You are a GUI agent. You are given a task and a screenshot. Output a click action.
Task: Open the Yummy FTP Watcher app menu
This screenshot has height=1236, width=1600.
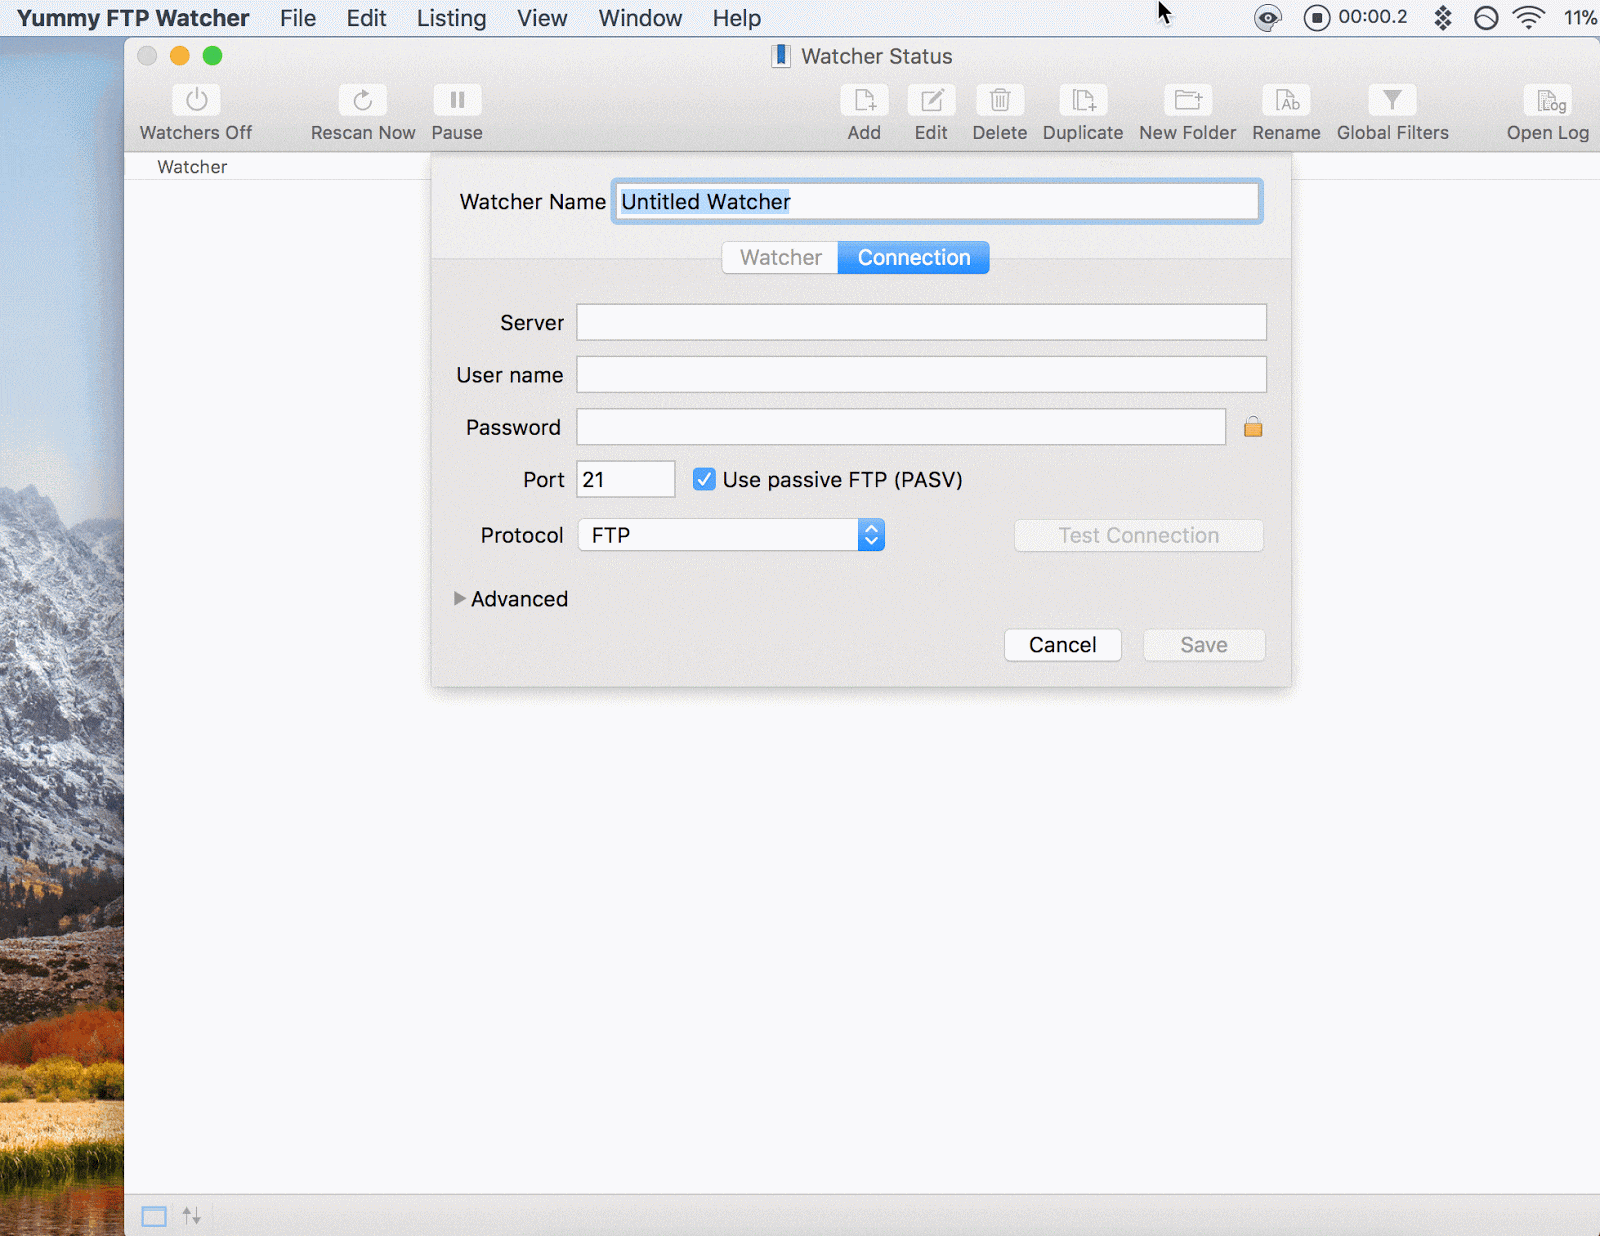coord(133,18)
